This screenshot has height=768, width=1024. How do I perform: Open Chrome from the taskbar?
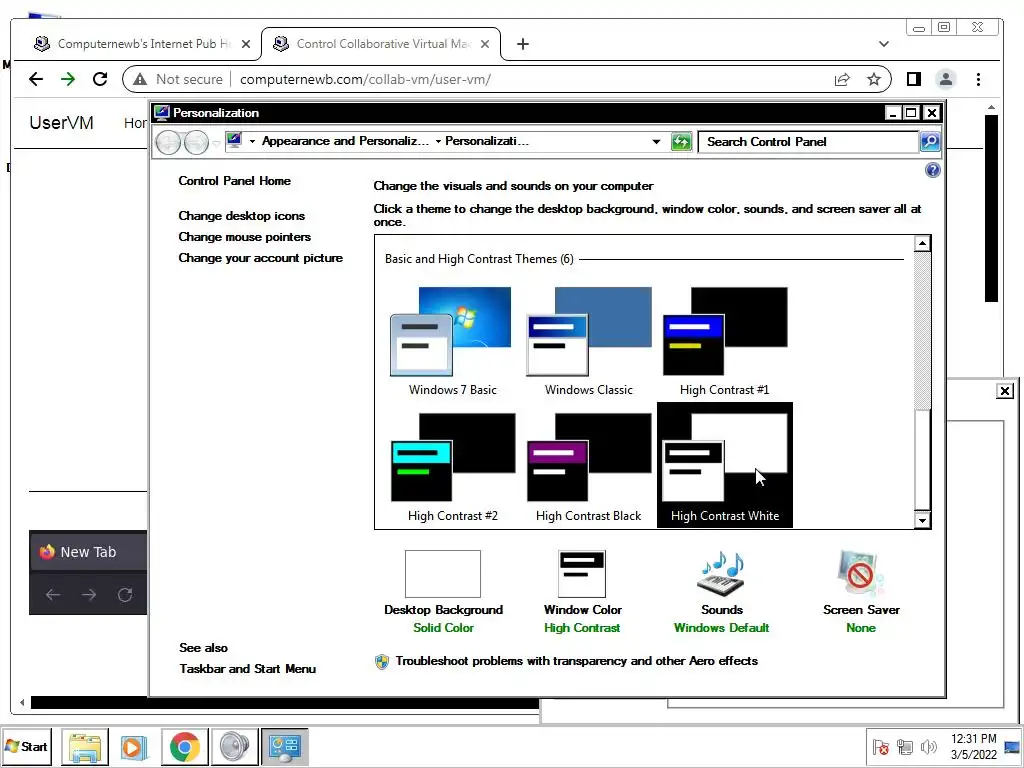[185, 747]
